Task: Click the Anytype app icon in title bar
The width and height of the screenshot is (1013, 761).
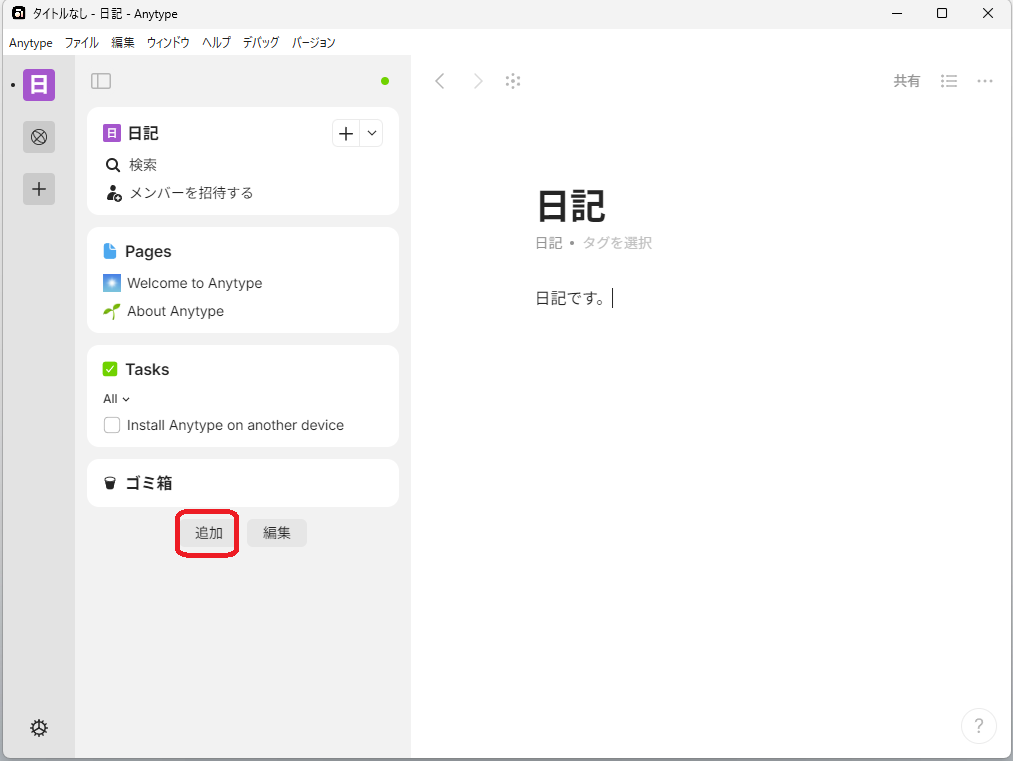Action: coord(19,13)
